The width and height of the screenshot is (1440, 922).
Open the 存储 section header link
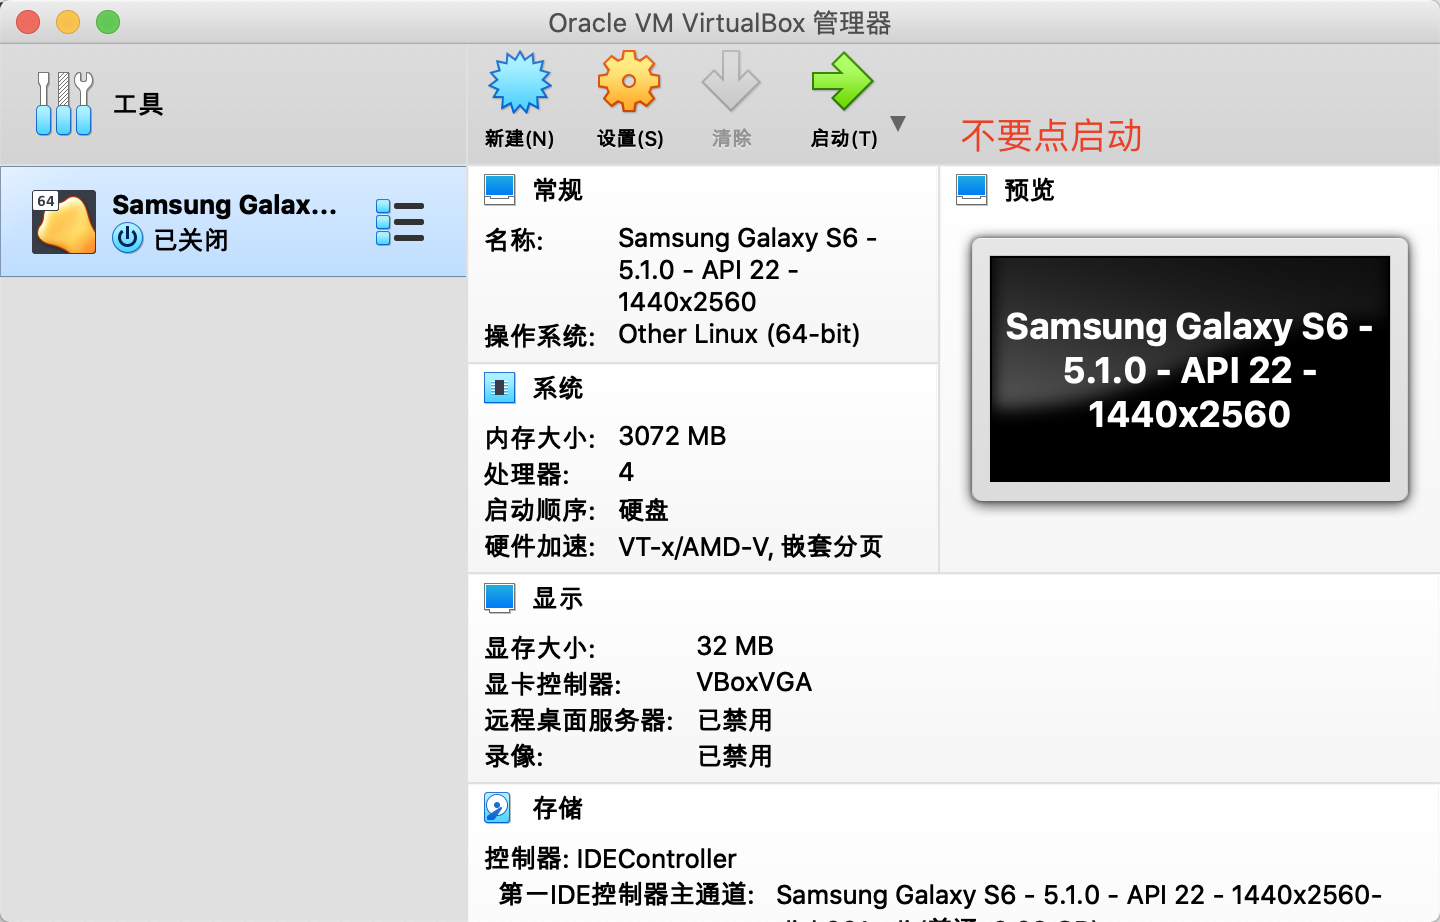pyautogui.click(x=558, y=808)
